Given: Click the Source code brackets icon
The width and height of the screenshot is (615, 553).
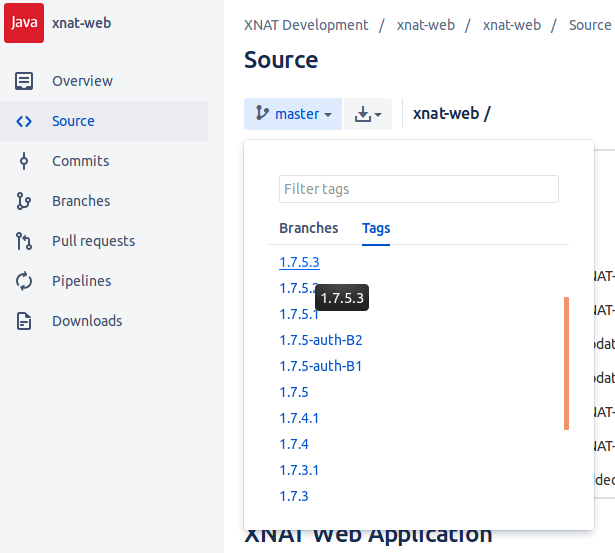Looking at the screenshot, I should [24, 121].
